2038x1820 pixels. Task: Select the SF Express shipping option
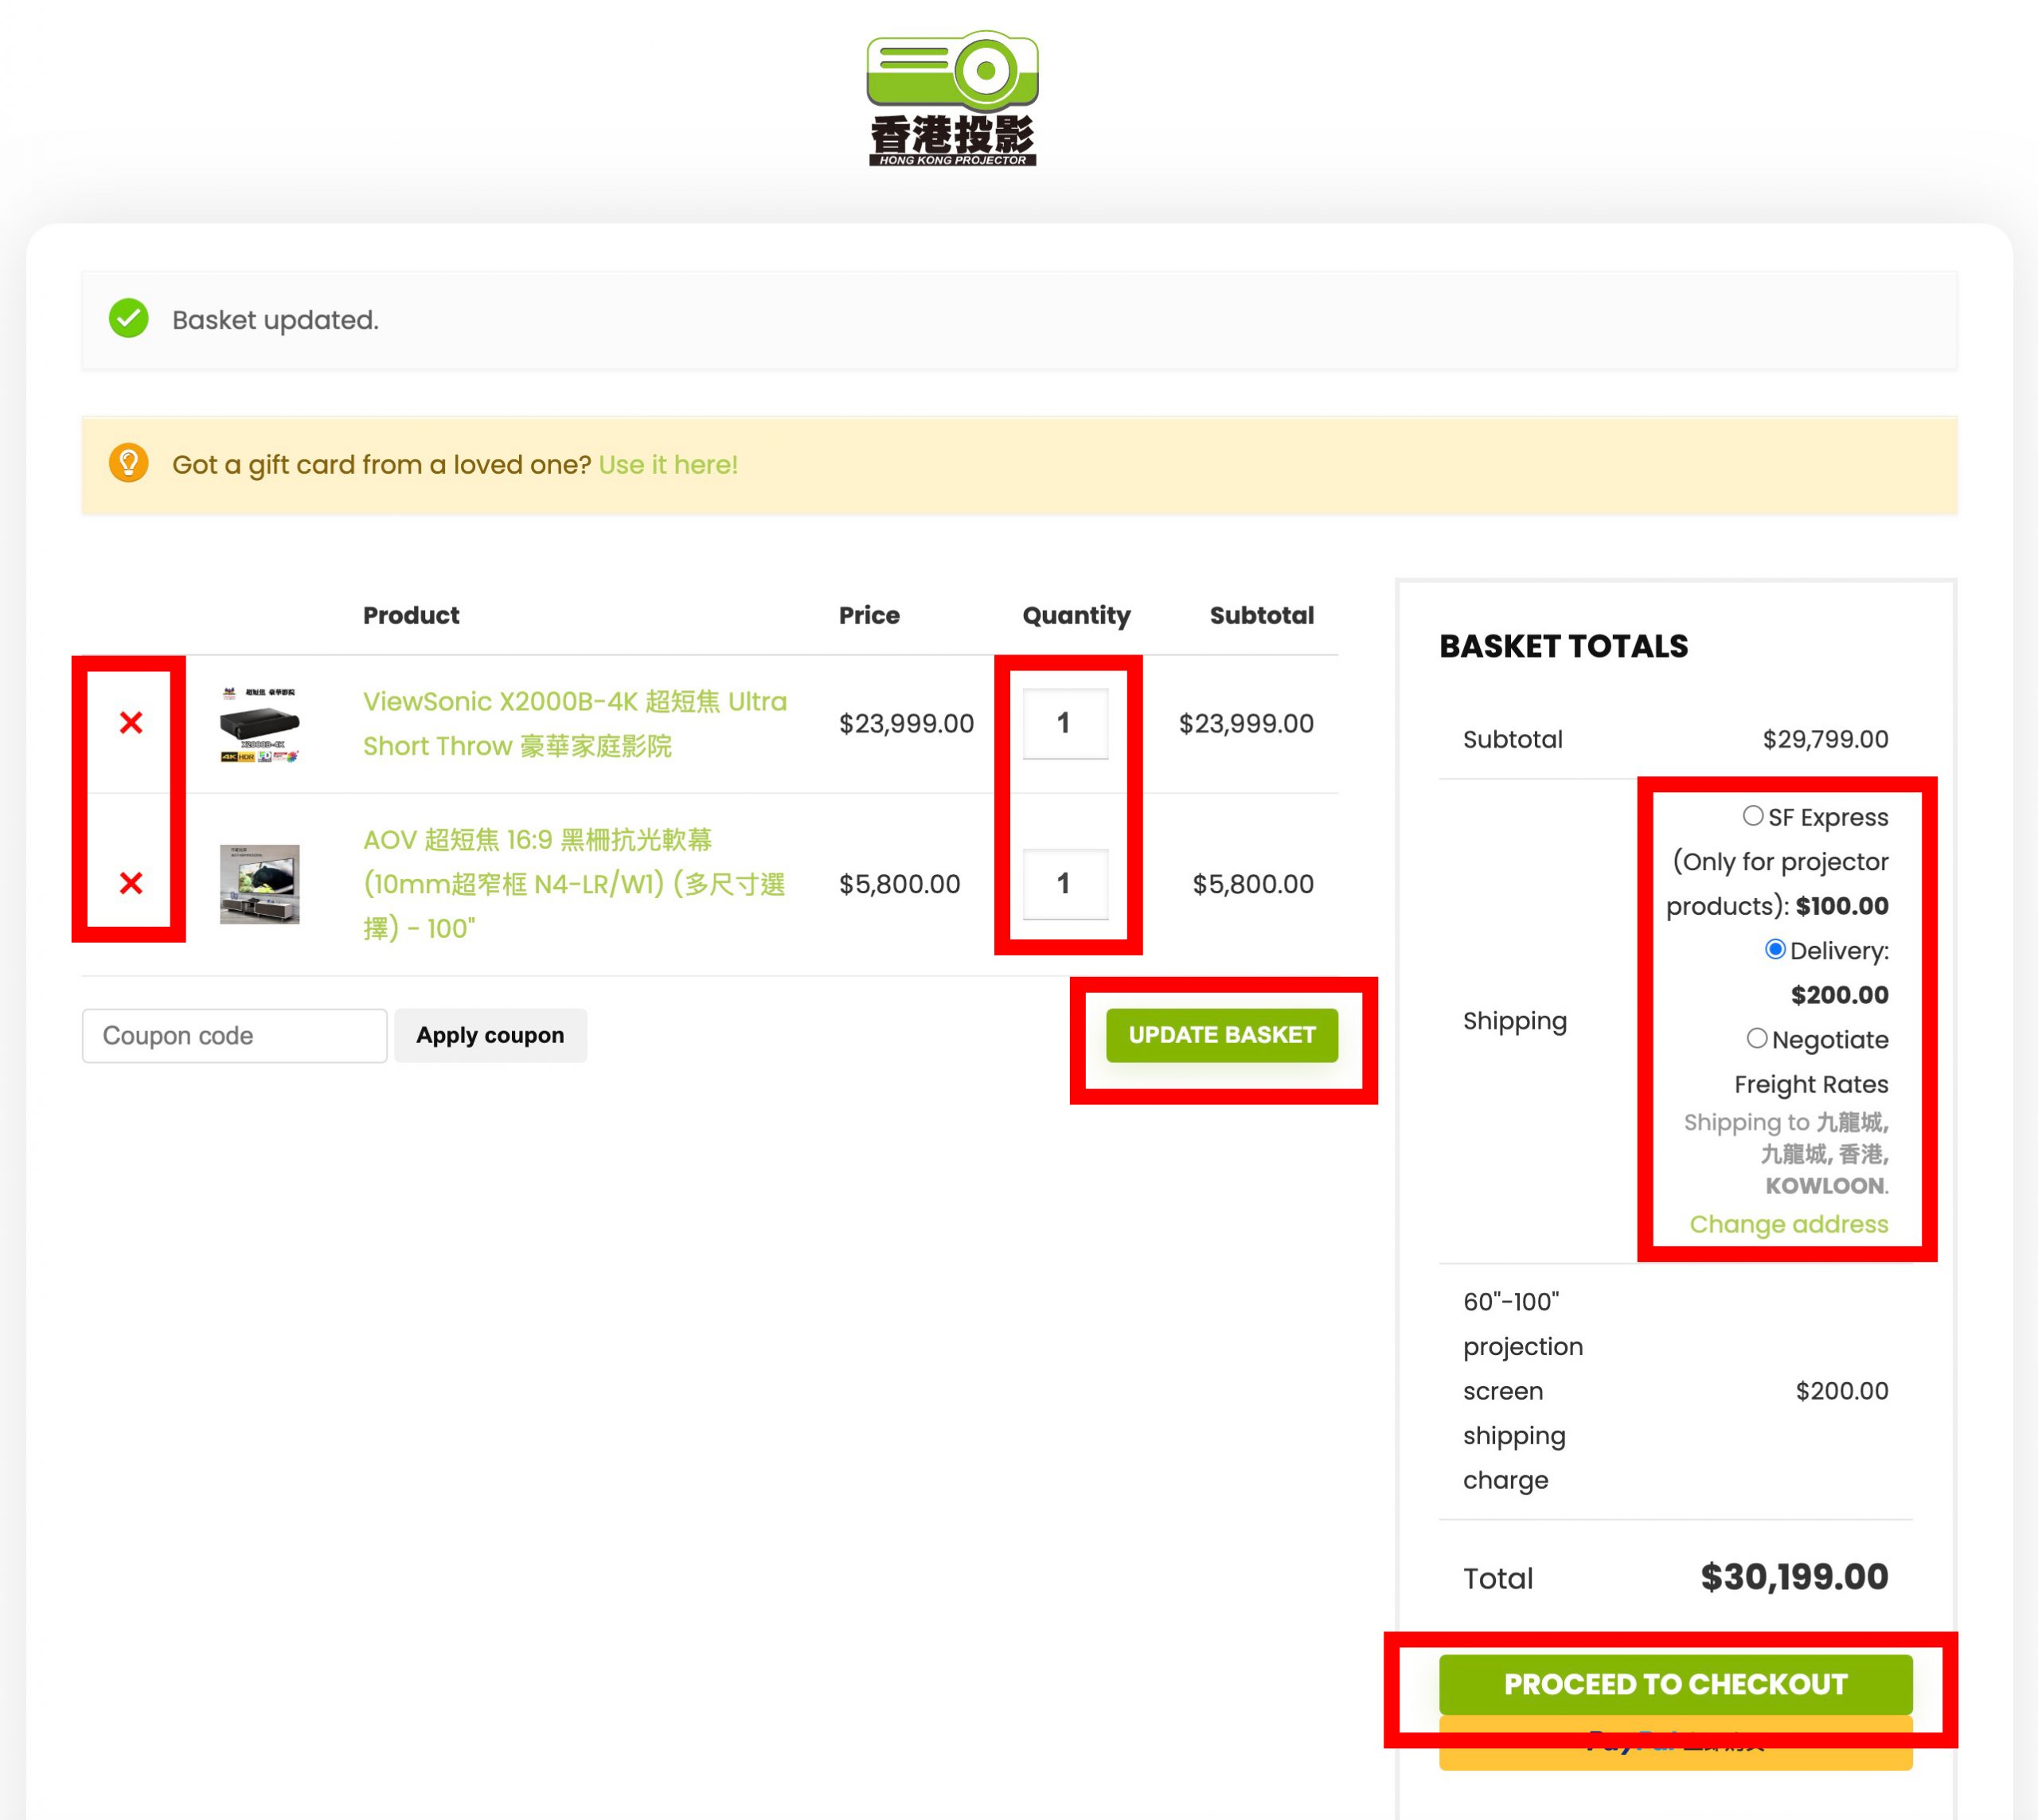point(1753,816)
